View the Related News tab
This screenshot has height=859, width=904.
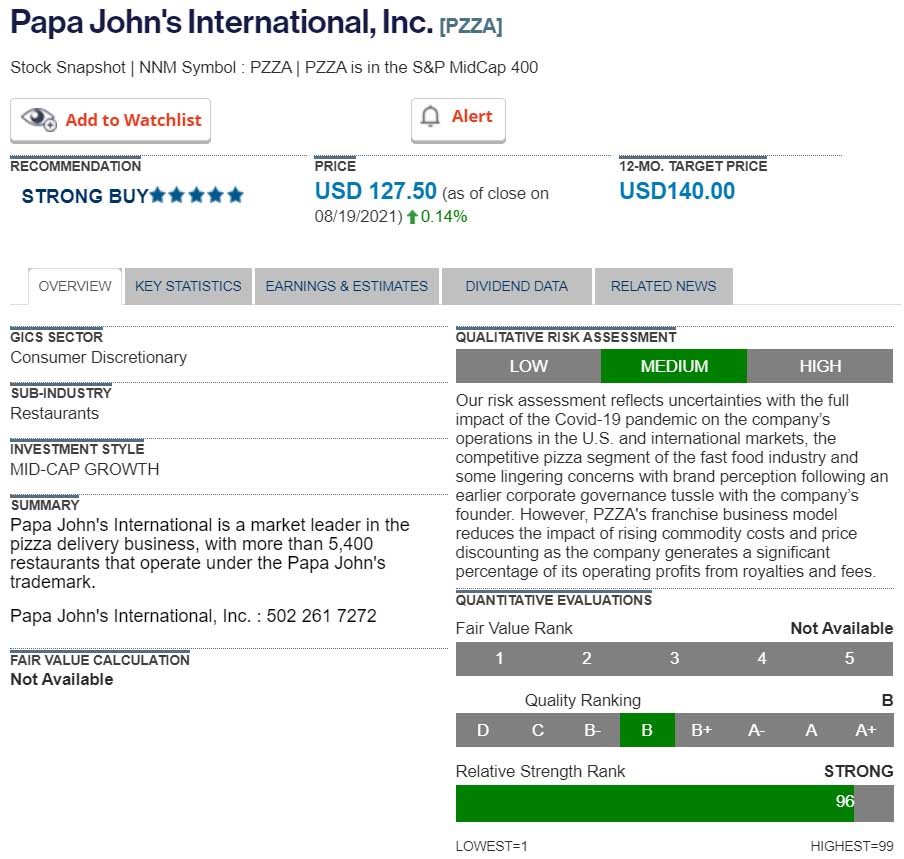(663, 286)
